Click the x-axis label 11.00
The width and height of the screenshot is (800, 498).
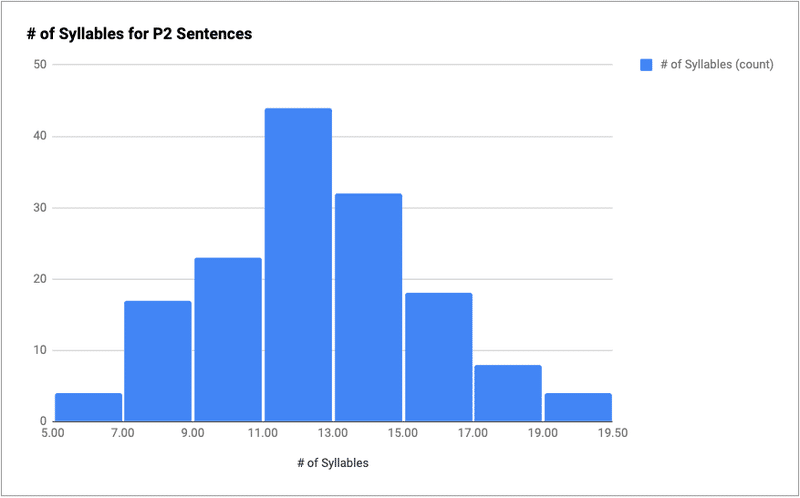click(263, 433)
